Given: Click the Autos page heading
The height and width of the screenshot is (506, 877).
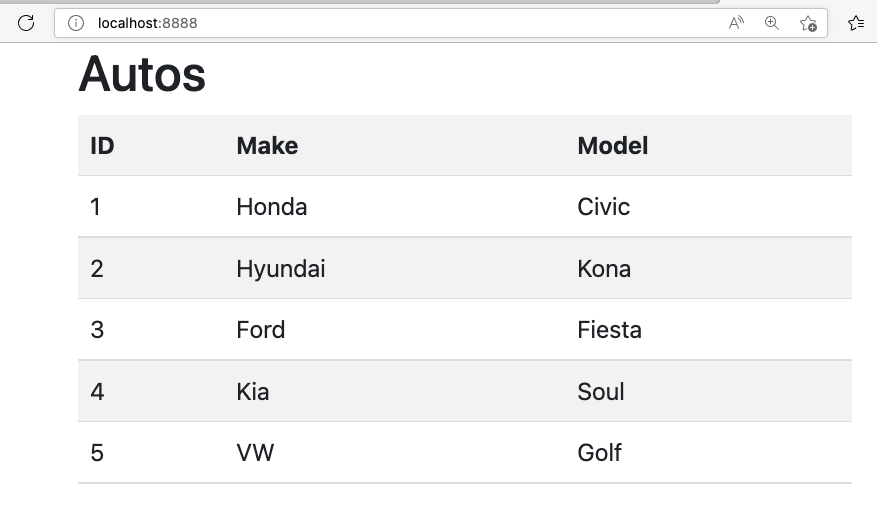Looking at the screenshot, I should (x=142, y=74).
